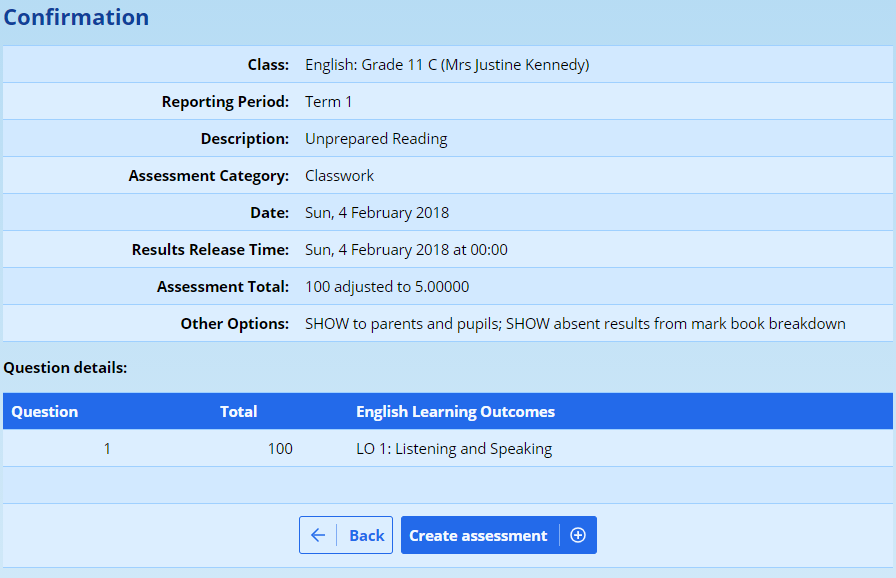The image size is (896, 578).
Task: Click the Classwork assessment category value
Action: tap(340, 176)
